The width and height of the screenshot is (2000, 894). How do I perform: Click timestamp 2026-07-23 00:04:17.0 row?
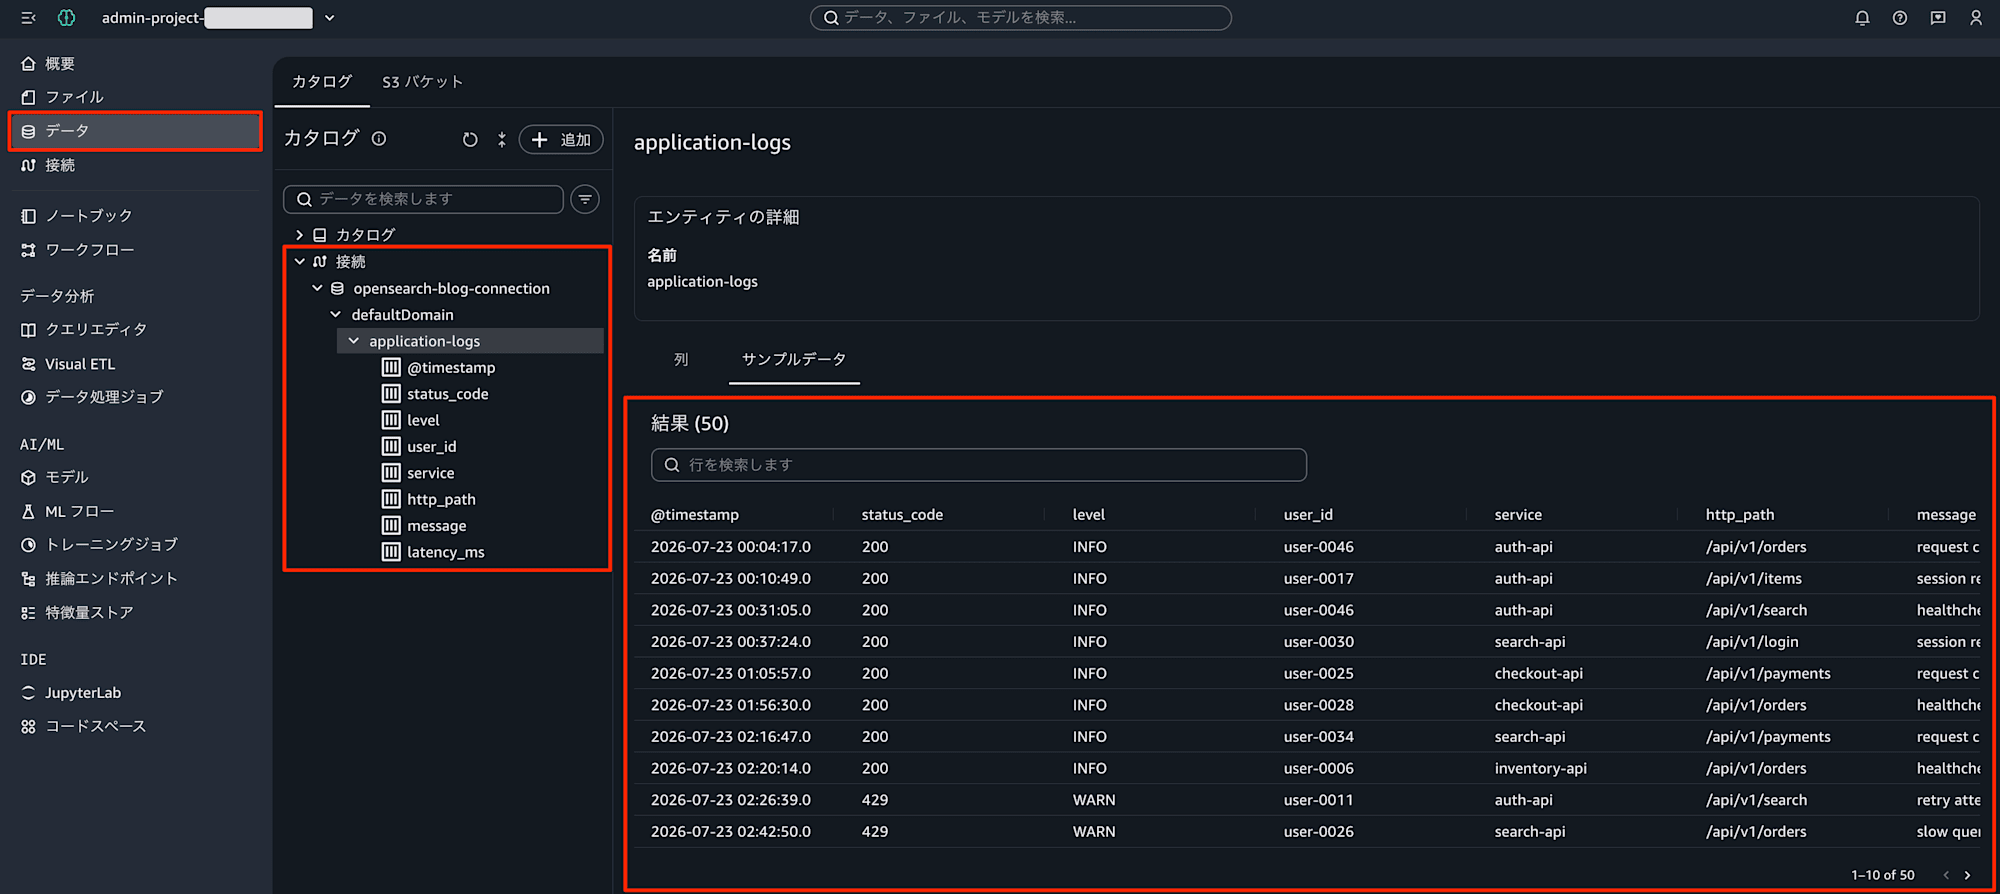(730, 547)
